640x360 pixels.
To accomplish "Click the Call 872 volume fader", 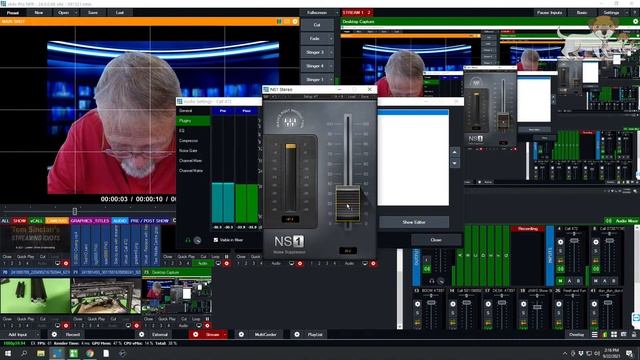I will pyautogui.click(x=574, y=240).
